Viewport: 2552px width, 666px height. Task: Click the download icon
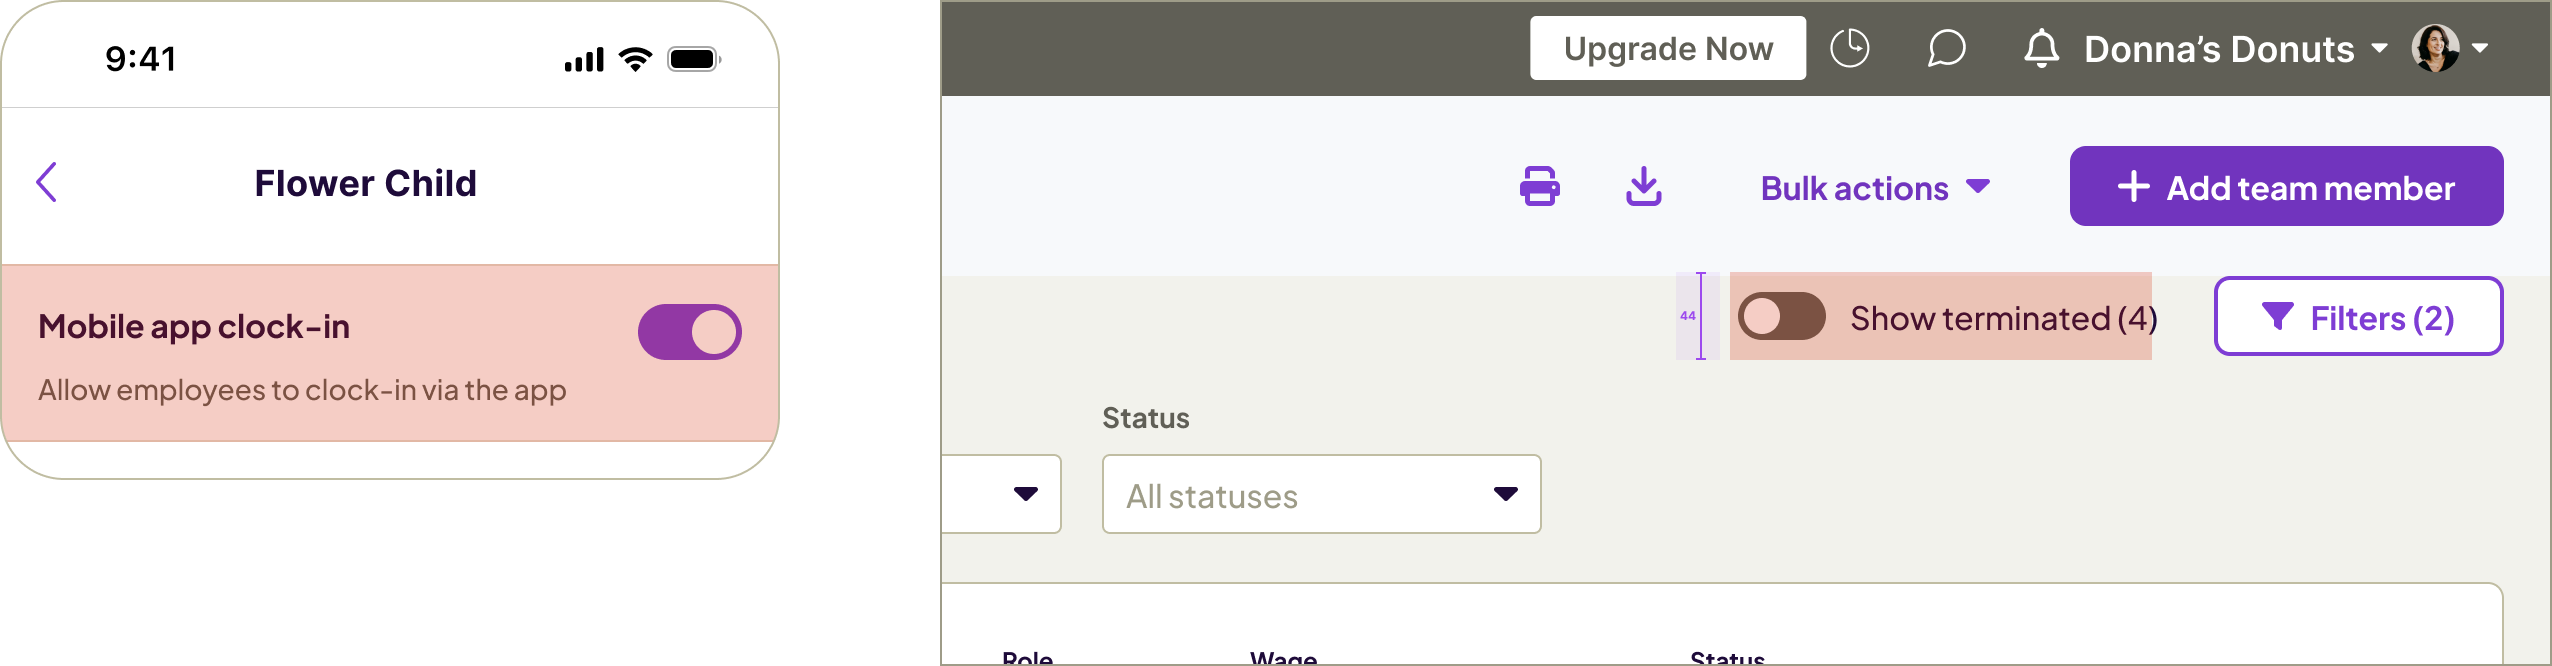tap(1643, 187)
